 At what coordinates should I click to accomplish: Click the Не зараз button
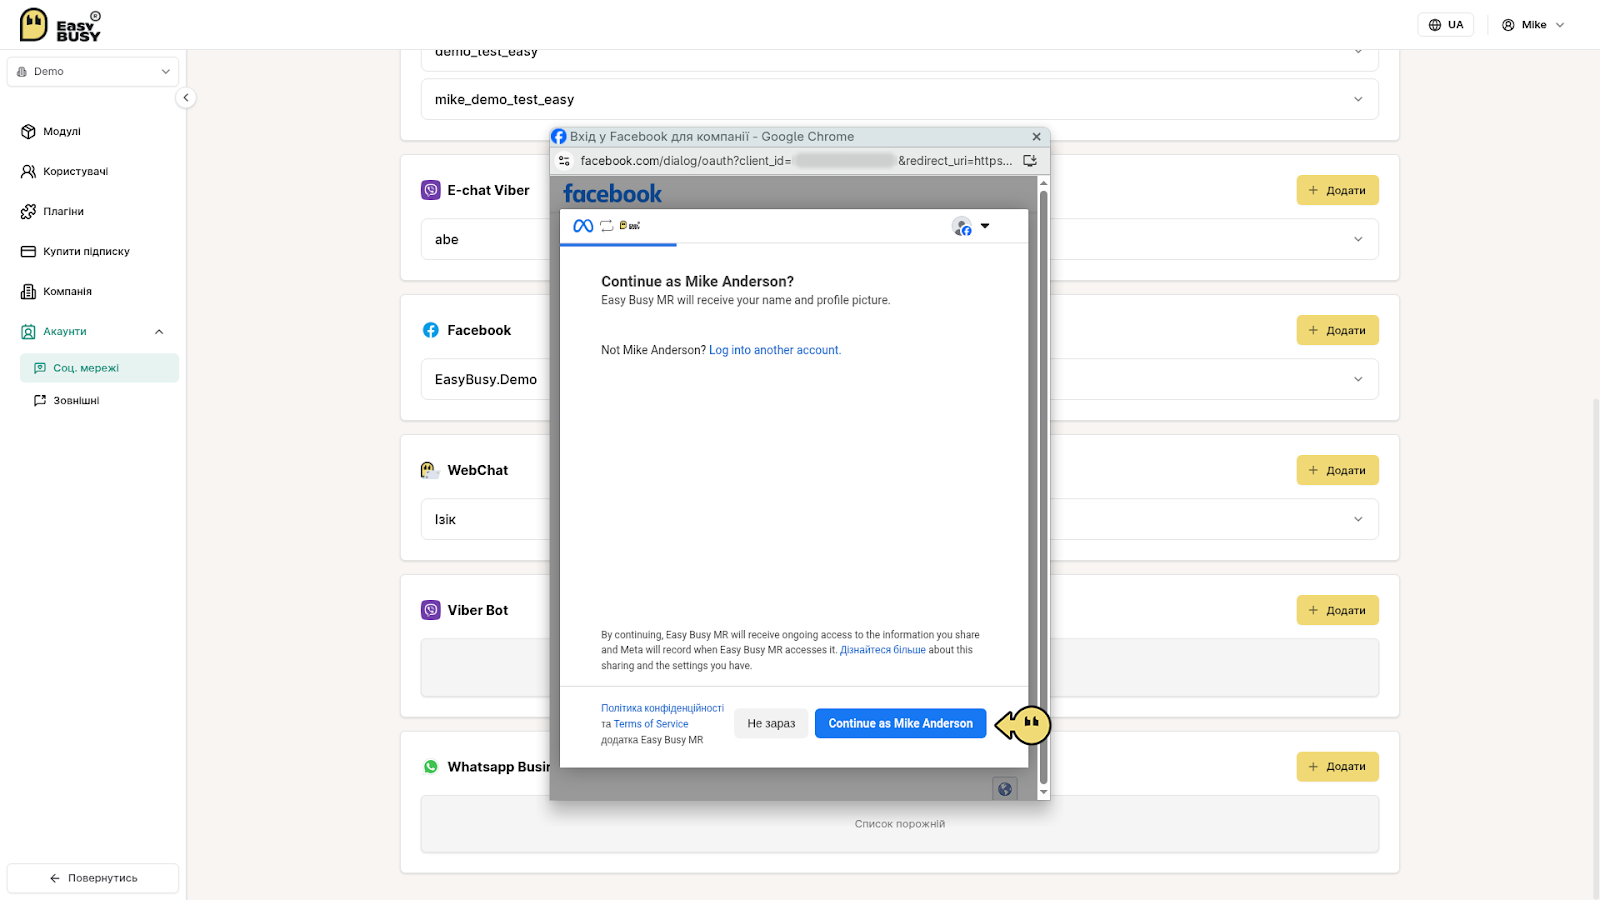pos(771,723)
